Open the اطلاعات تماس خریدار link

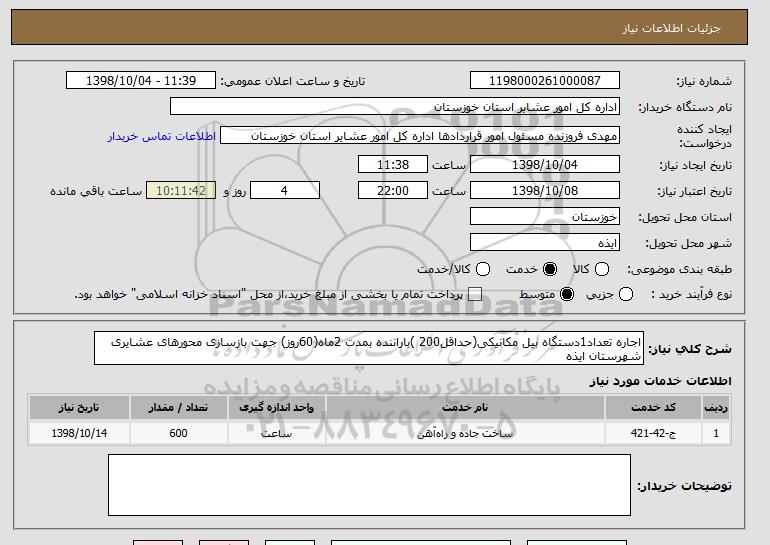[x=162, y=136]
